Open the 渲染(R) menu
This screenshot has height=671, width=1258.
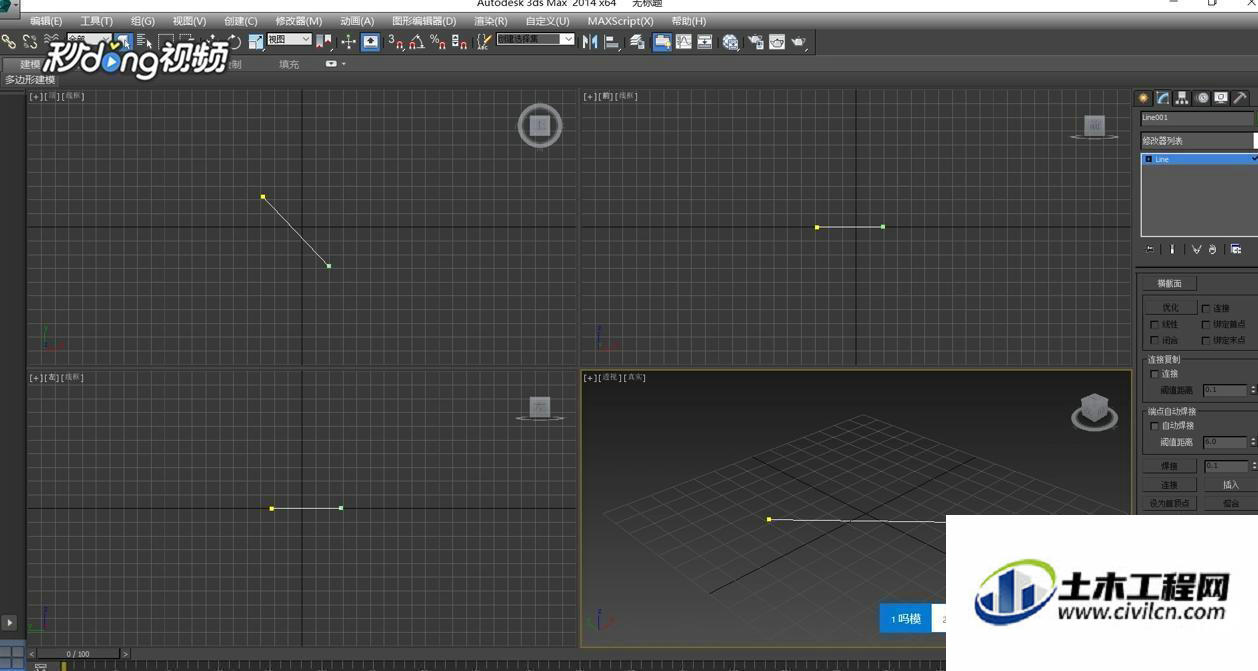tap(490, 21)
